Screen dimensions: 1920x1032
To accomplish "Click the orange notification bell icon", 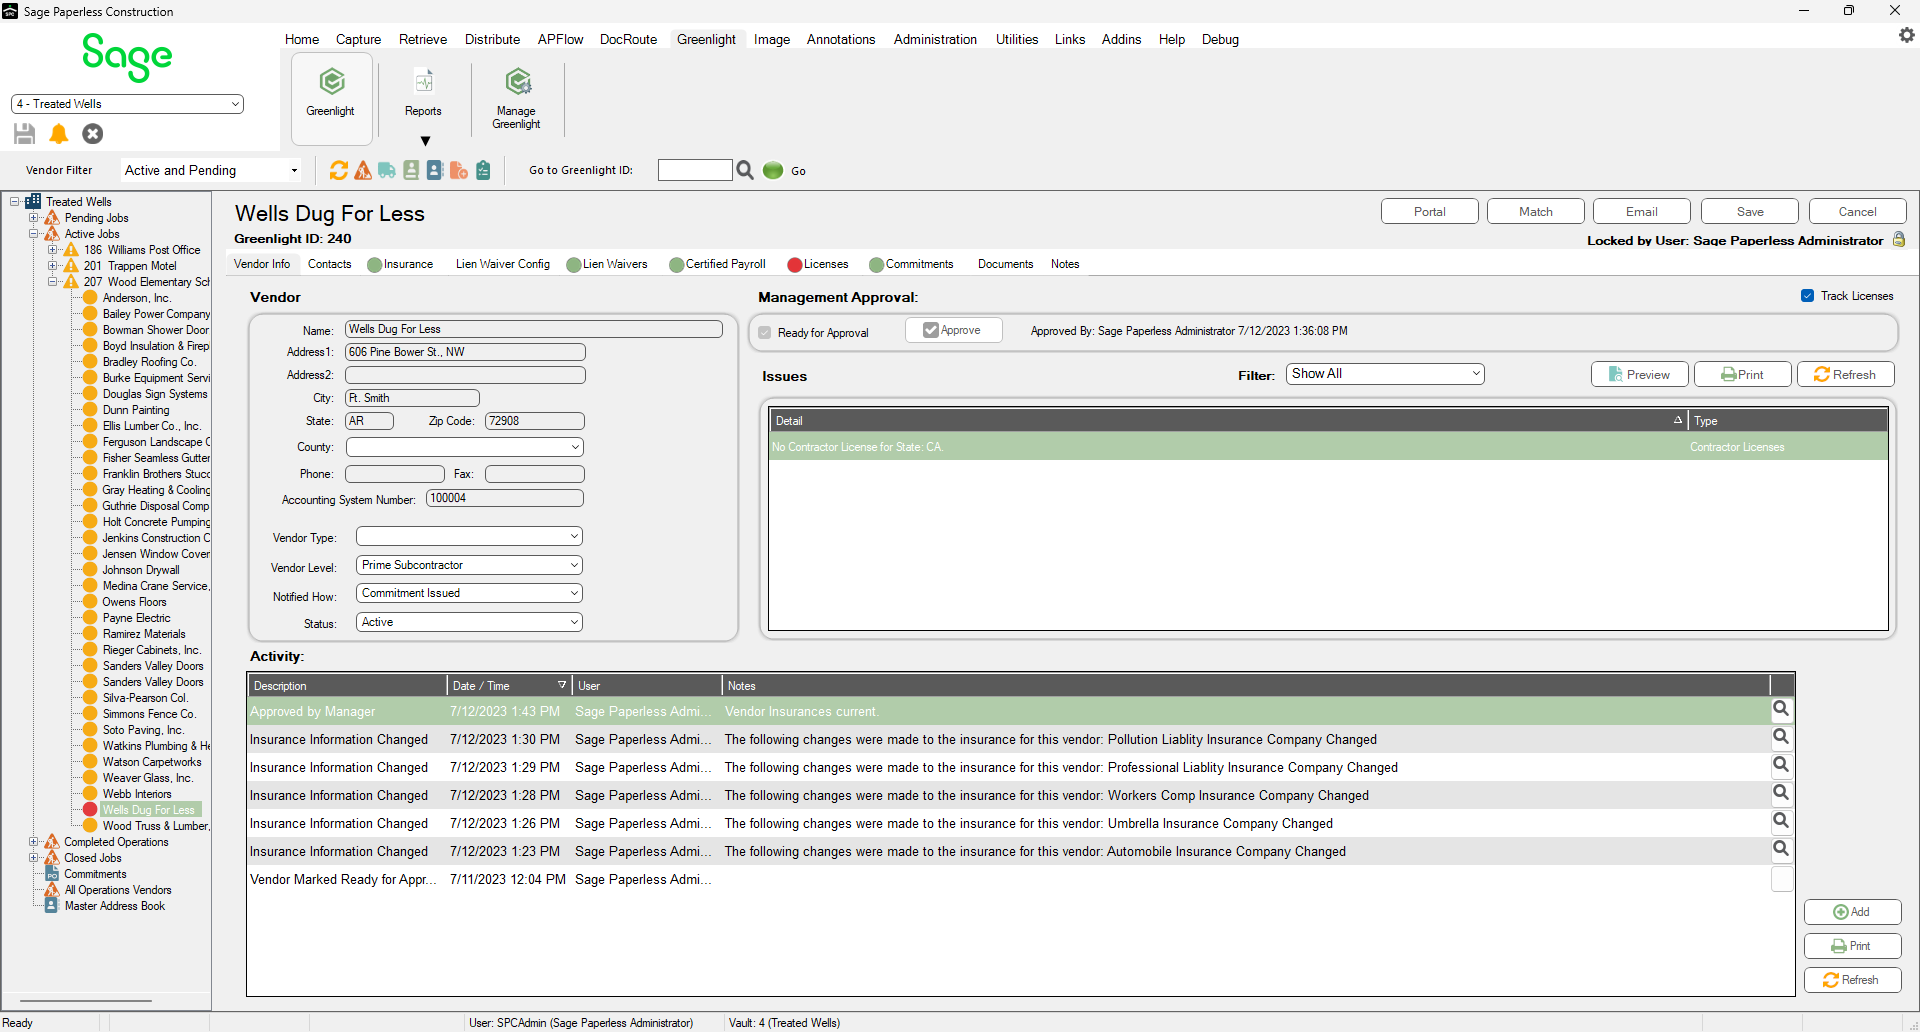I will pos(59,134).
